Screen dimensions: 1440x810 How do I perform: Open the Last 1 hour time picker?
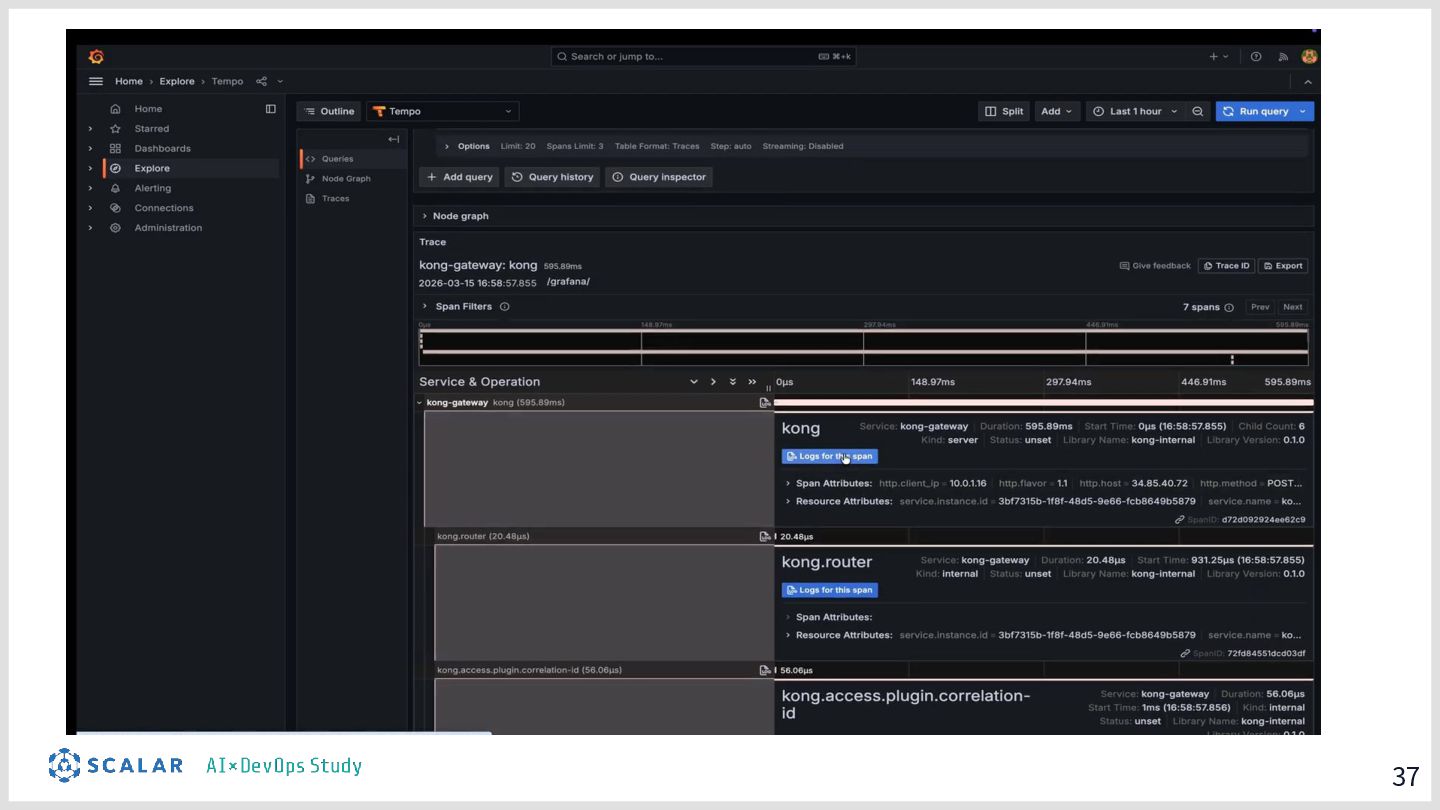(x=1135, y=112)
